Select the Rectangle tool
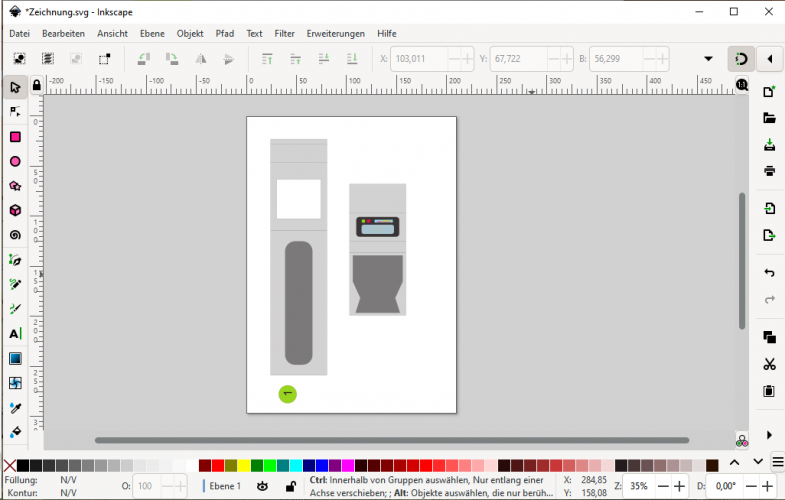 [15, 137]
